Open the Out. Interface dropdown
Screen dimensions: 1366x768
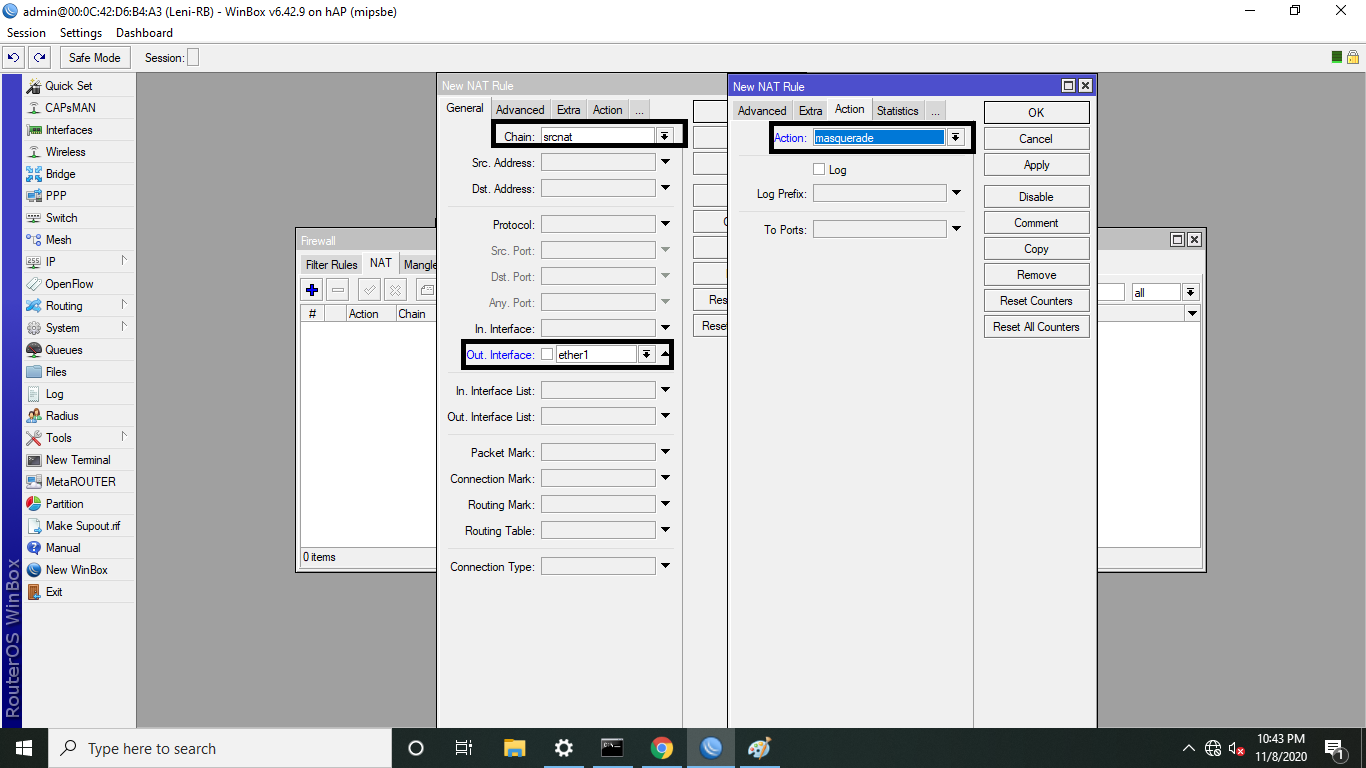pyautogui.click(x=647, y=354)
